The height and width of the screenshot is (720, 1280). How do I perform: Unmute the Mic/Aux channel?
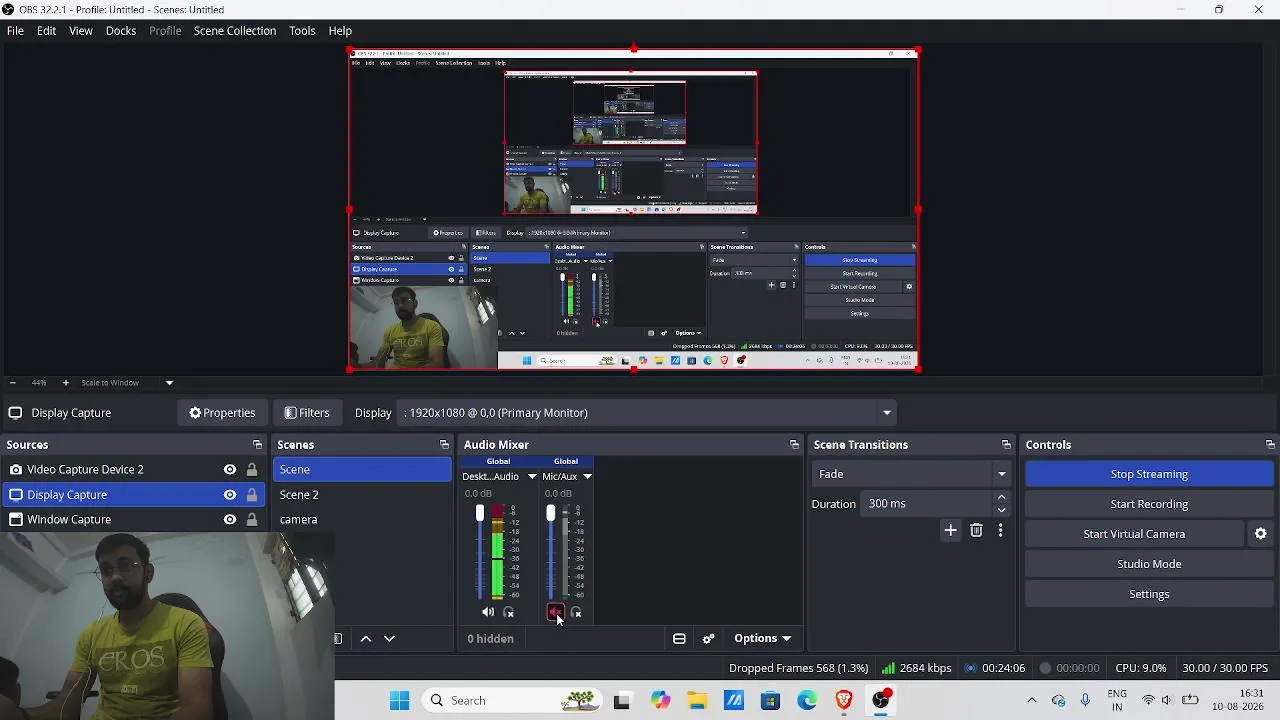(555, 612)
